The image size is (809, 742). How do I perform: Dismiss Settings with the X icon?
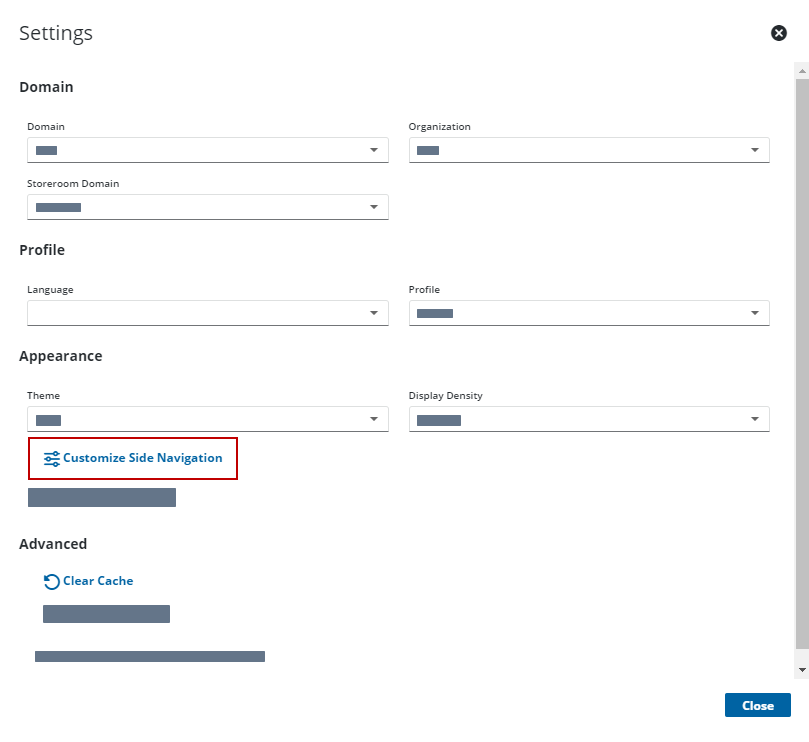779,33
